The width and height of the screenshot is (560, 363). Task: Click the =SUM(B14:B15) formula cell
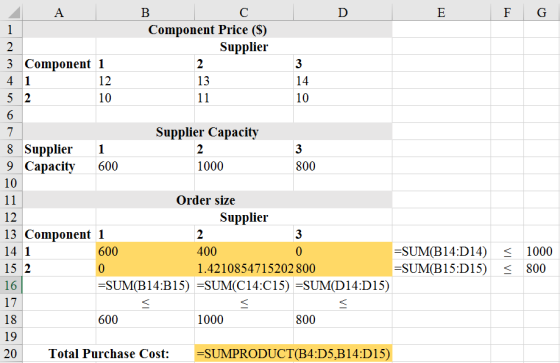[145, 285]
